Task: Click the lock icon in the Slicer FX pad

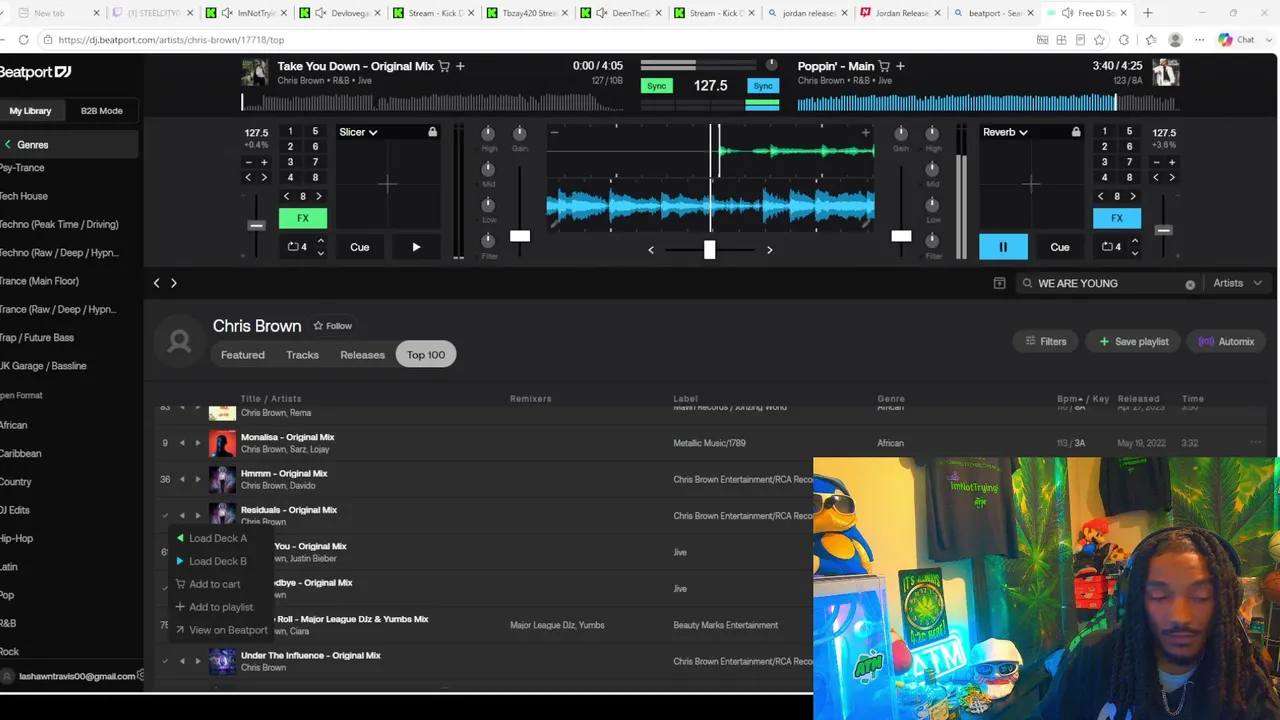Action: [432, 132]
